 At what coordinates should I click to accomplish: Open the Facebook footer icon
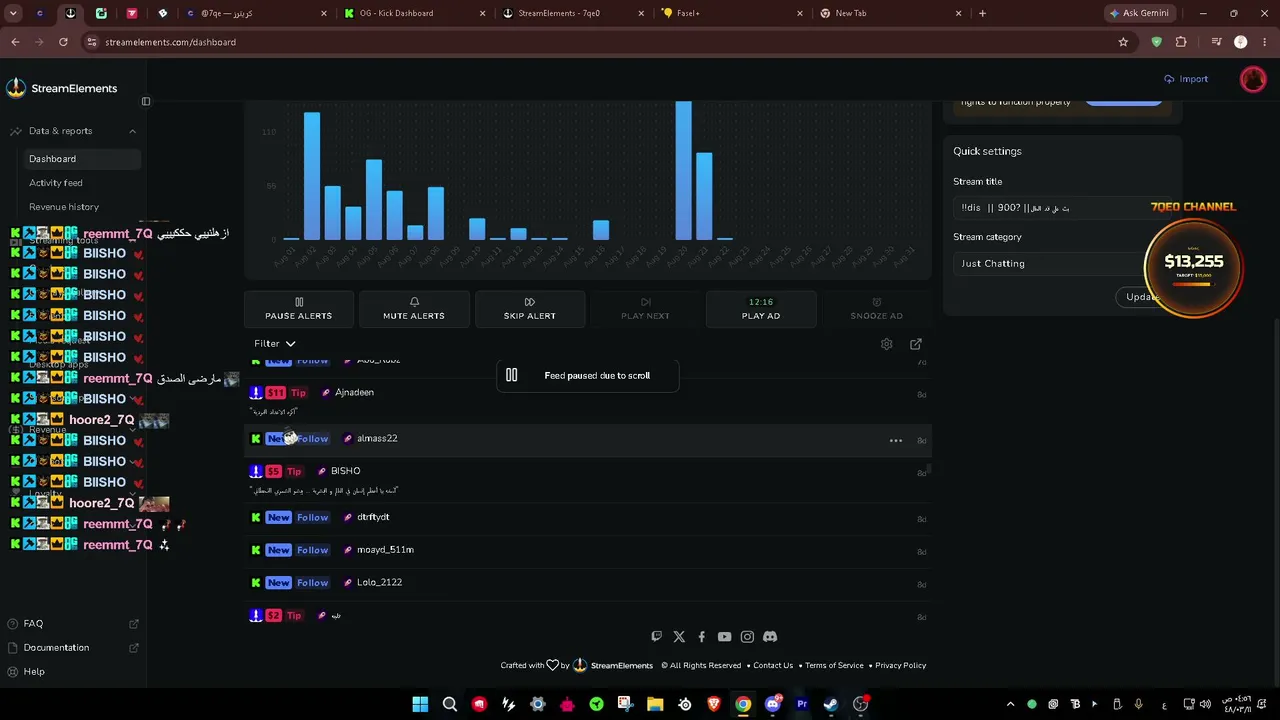(x=702, y=637)
